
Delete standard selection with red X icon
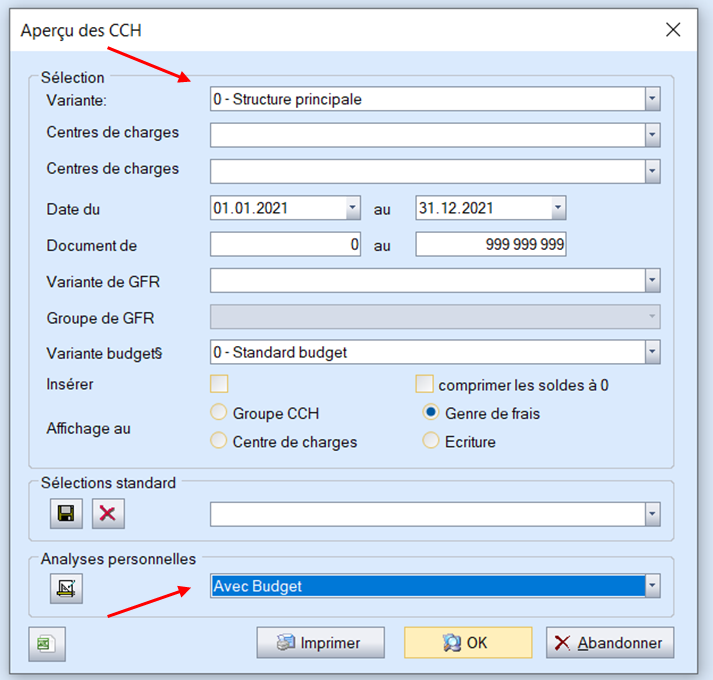(x=108, y=514)
